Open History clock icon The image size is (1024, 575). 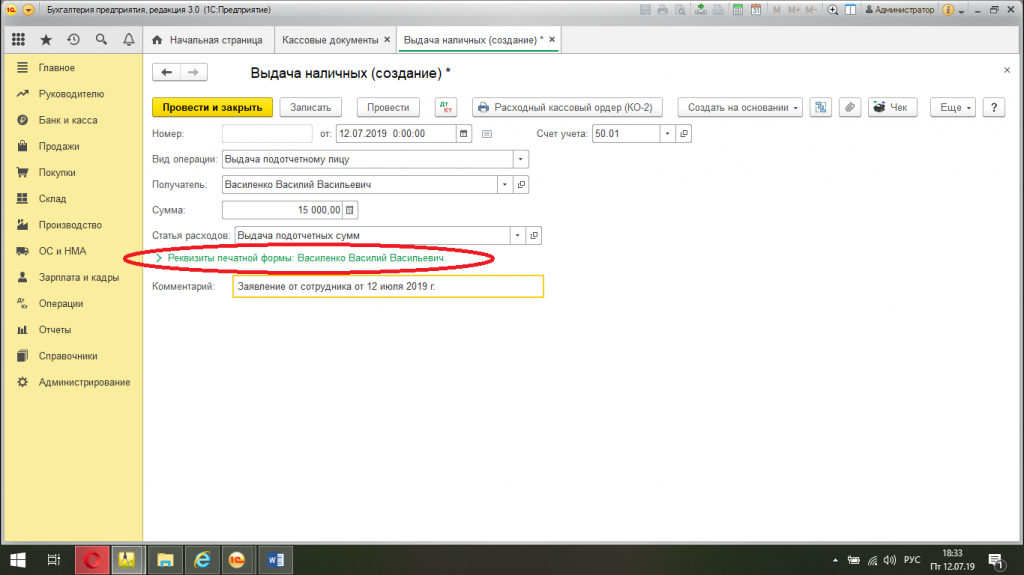click(73, 40)
